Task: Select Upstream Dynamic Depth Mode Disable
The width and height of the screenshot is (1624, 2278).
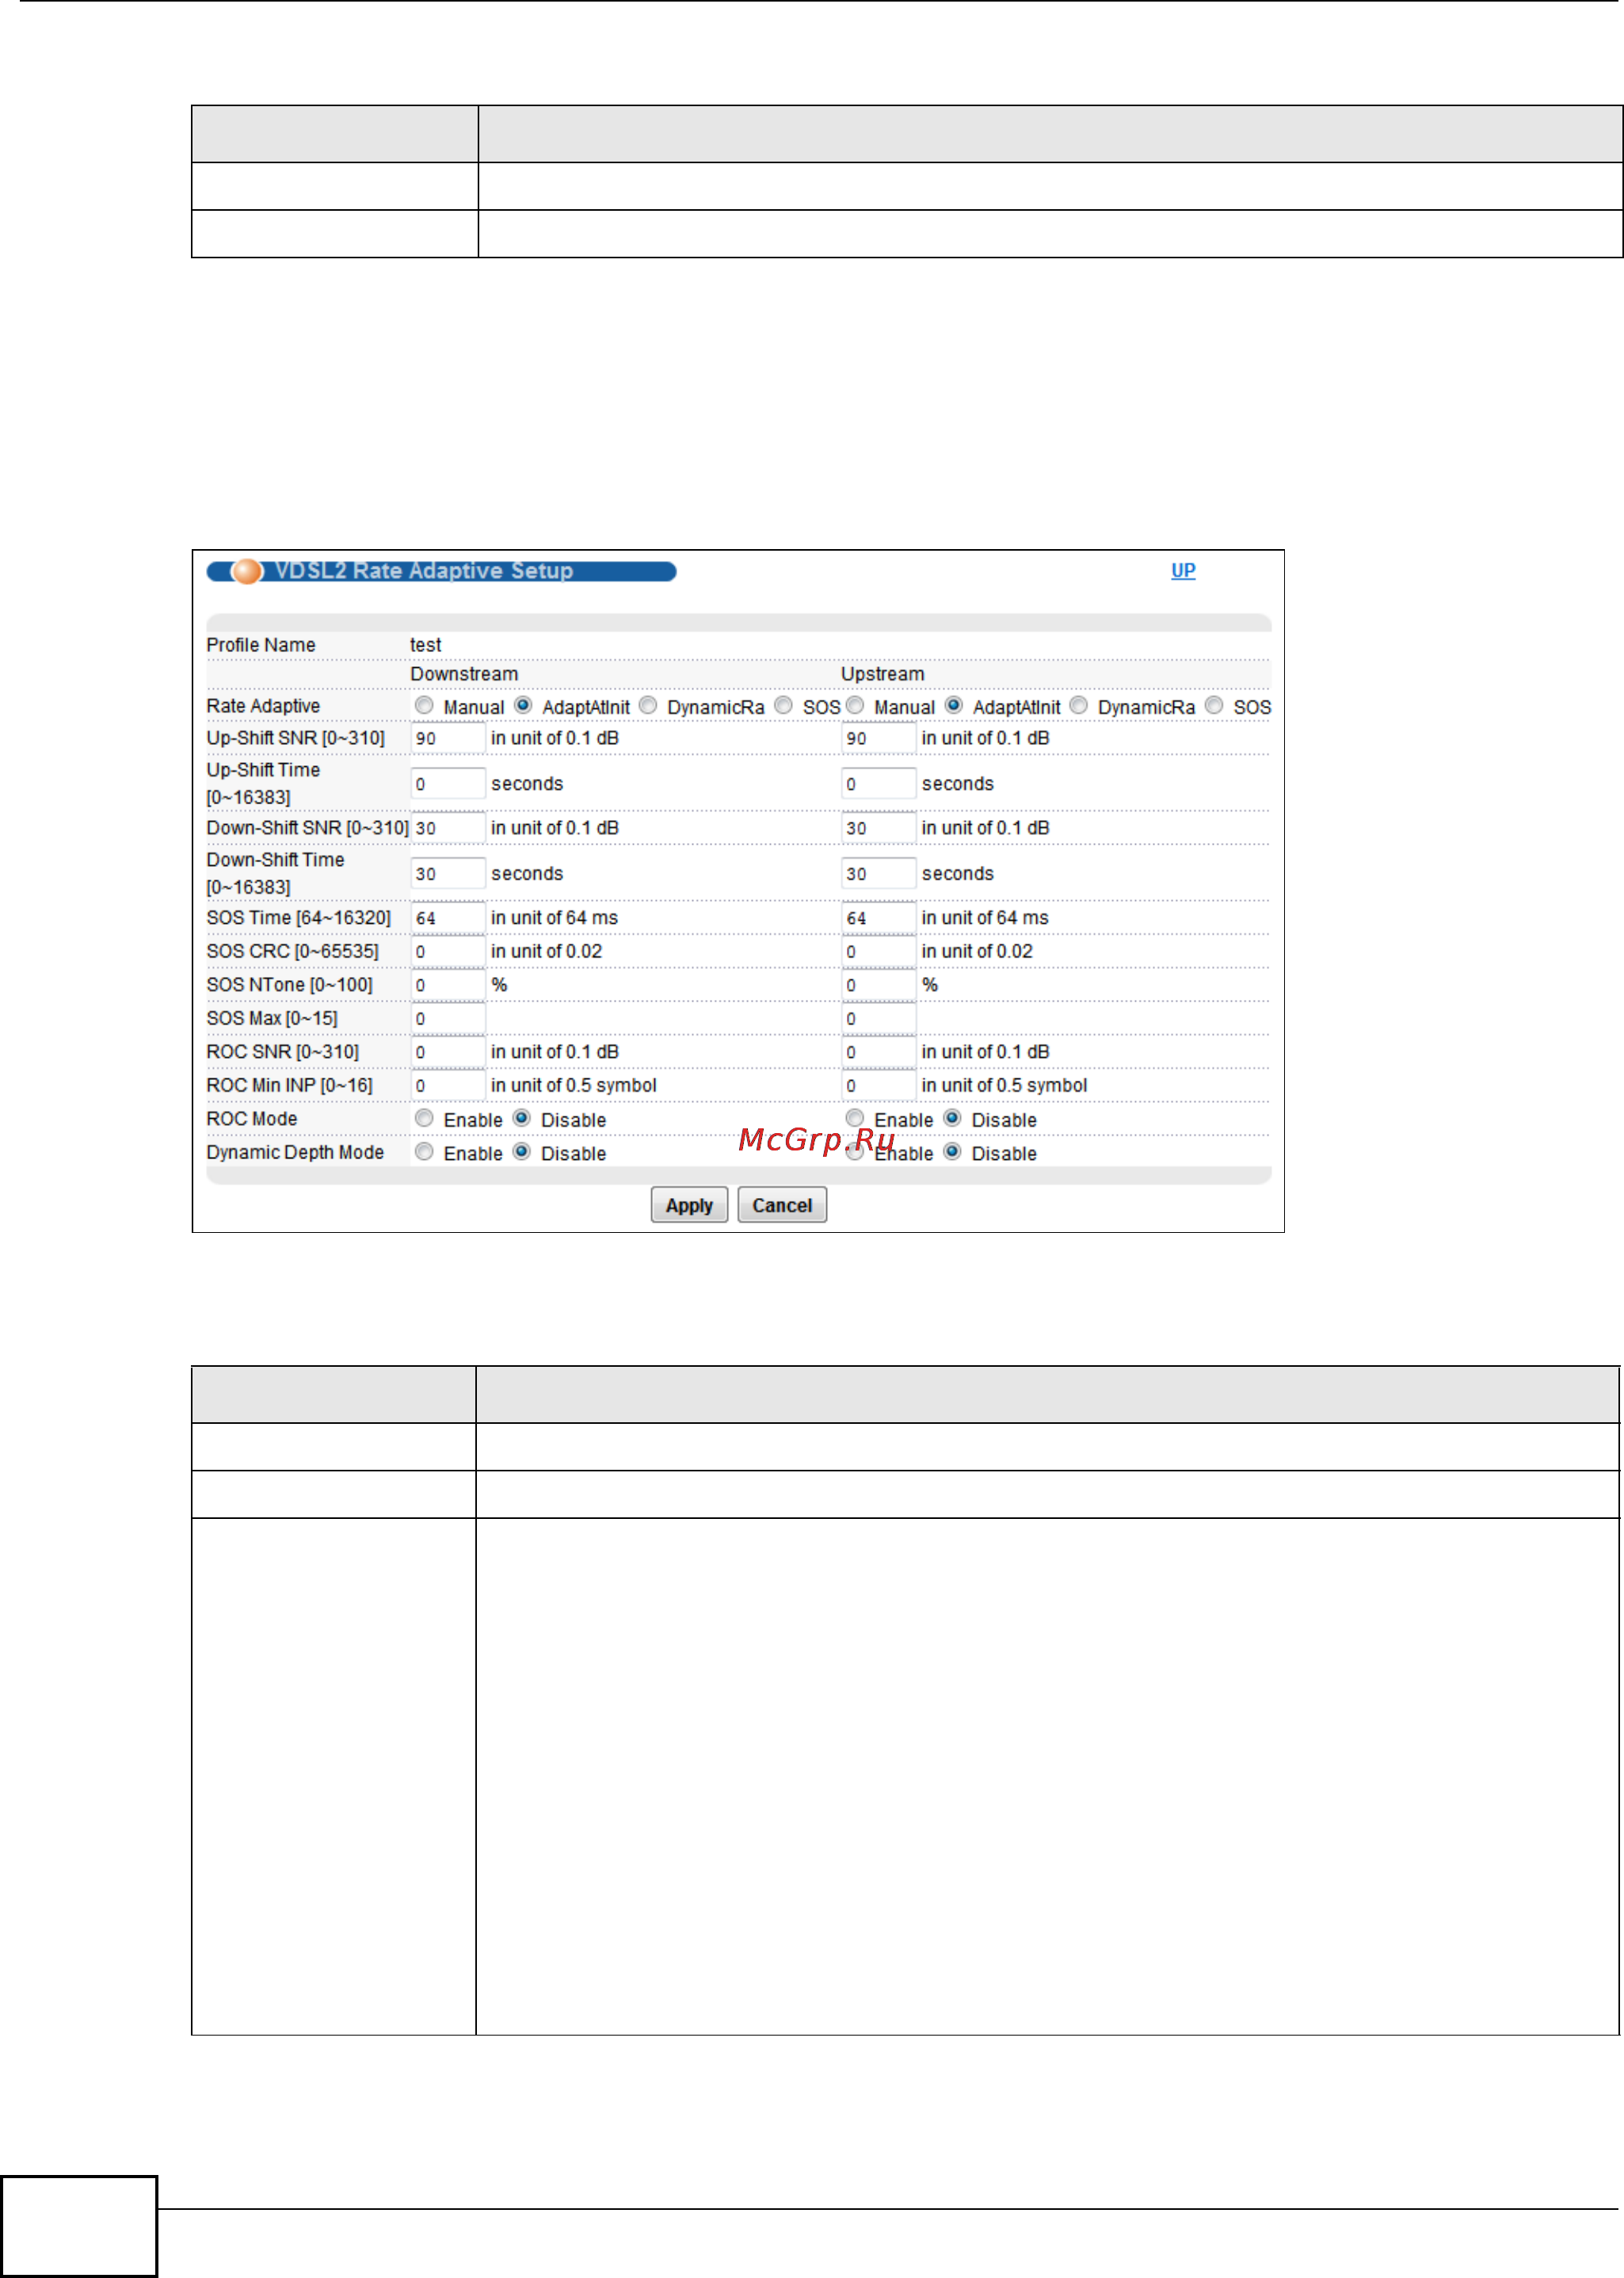Action: (x=953, y=1152)
